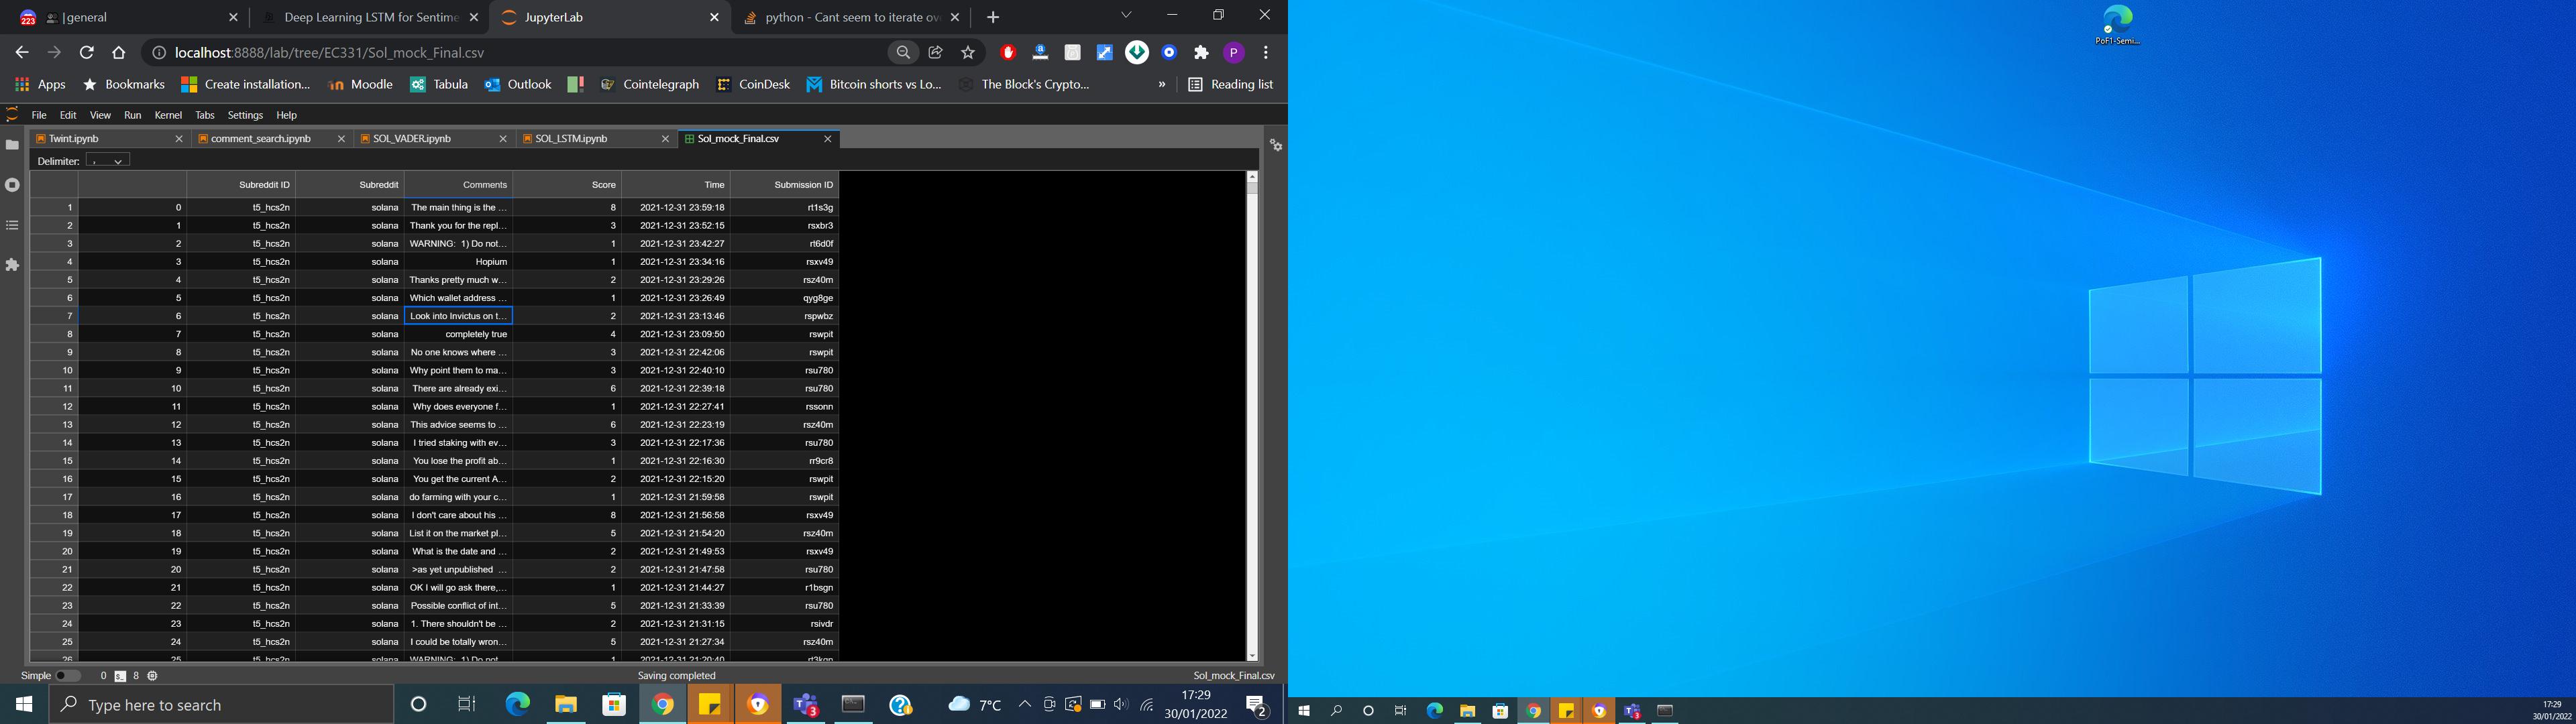2576x724 pixels.
Task: Open the Reading list button
Action: click(1230, 85)
